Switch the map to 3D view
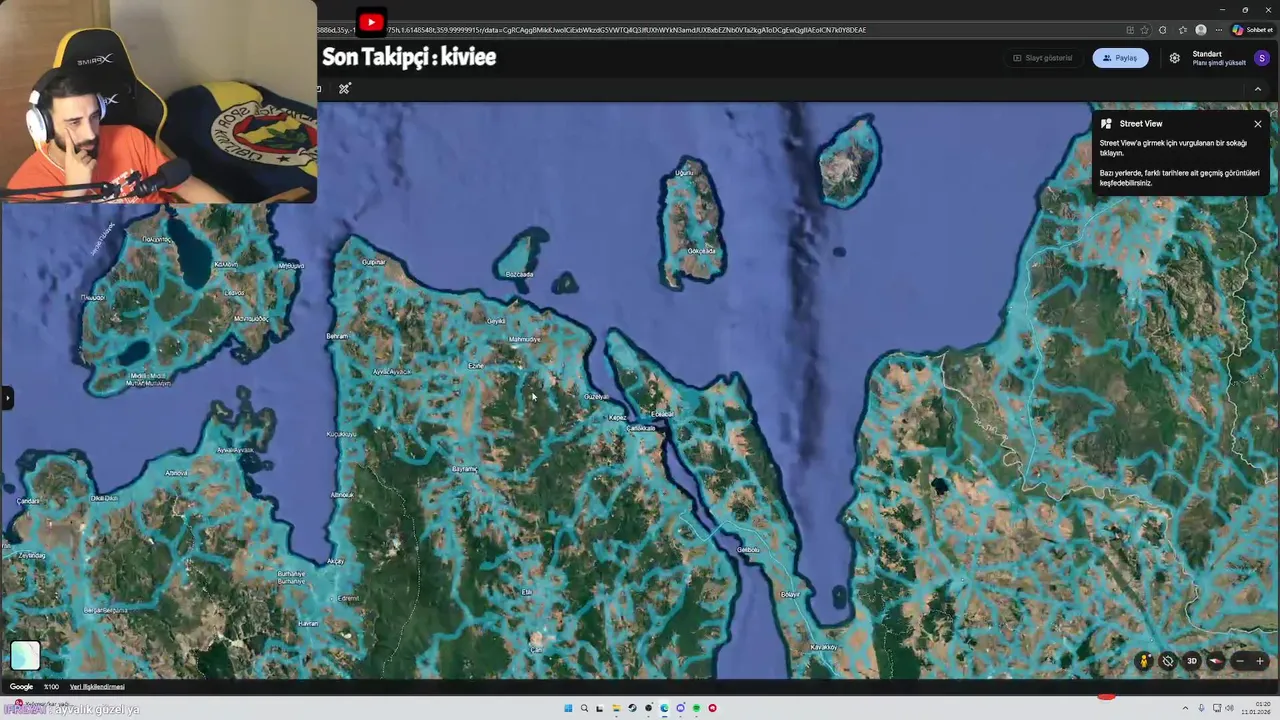The width and height of the screenshot is (1280, 720). (x=1191, y=661)
